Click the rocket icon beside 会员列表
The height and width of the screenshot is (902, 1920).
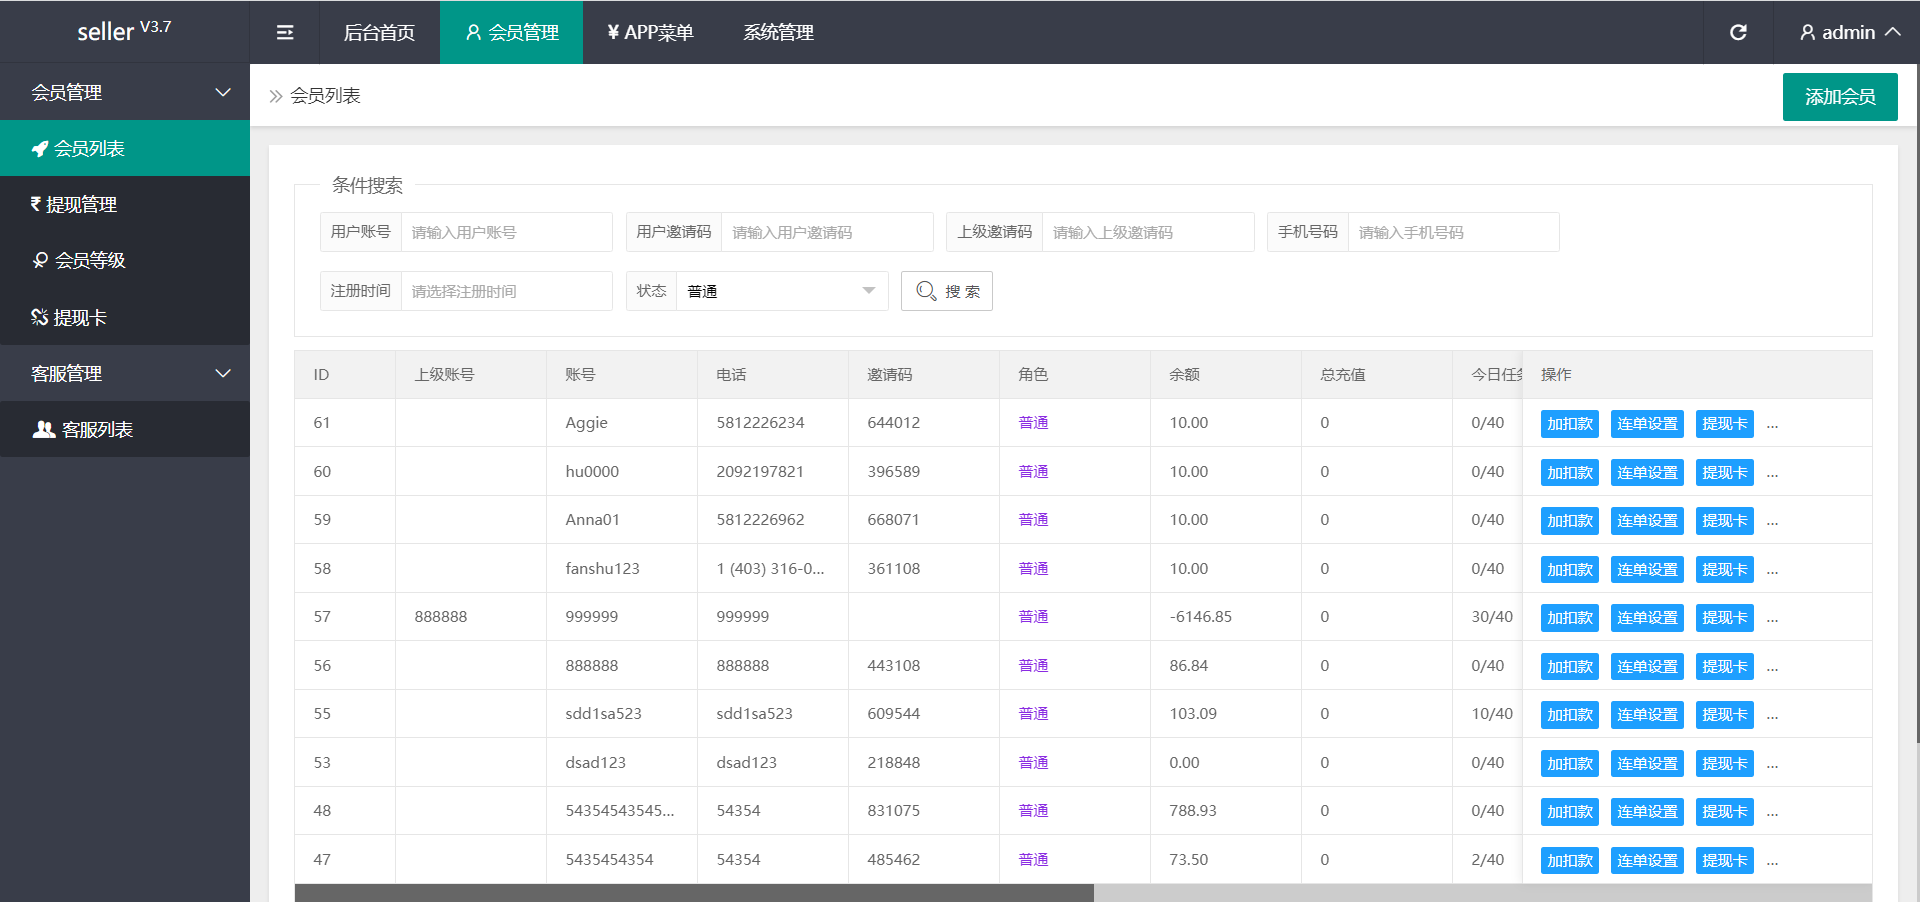click(40, 149)
